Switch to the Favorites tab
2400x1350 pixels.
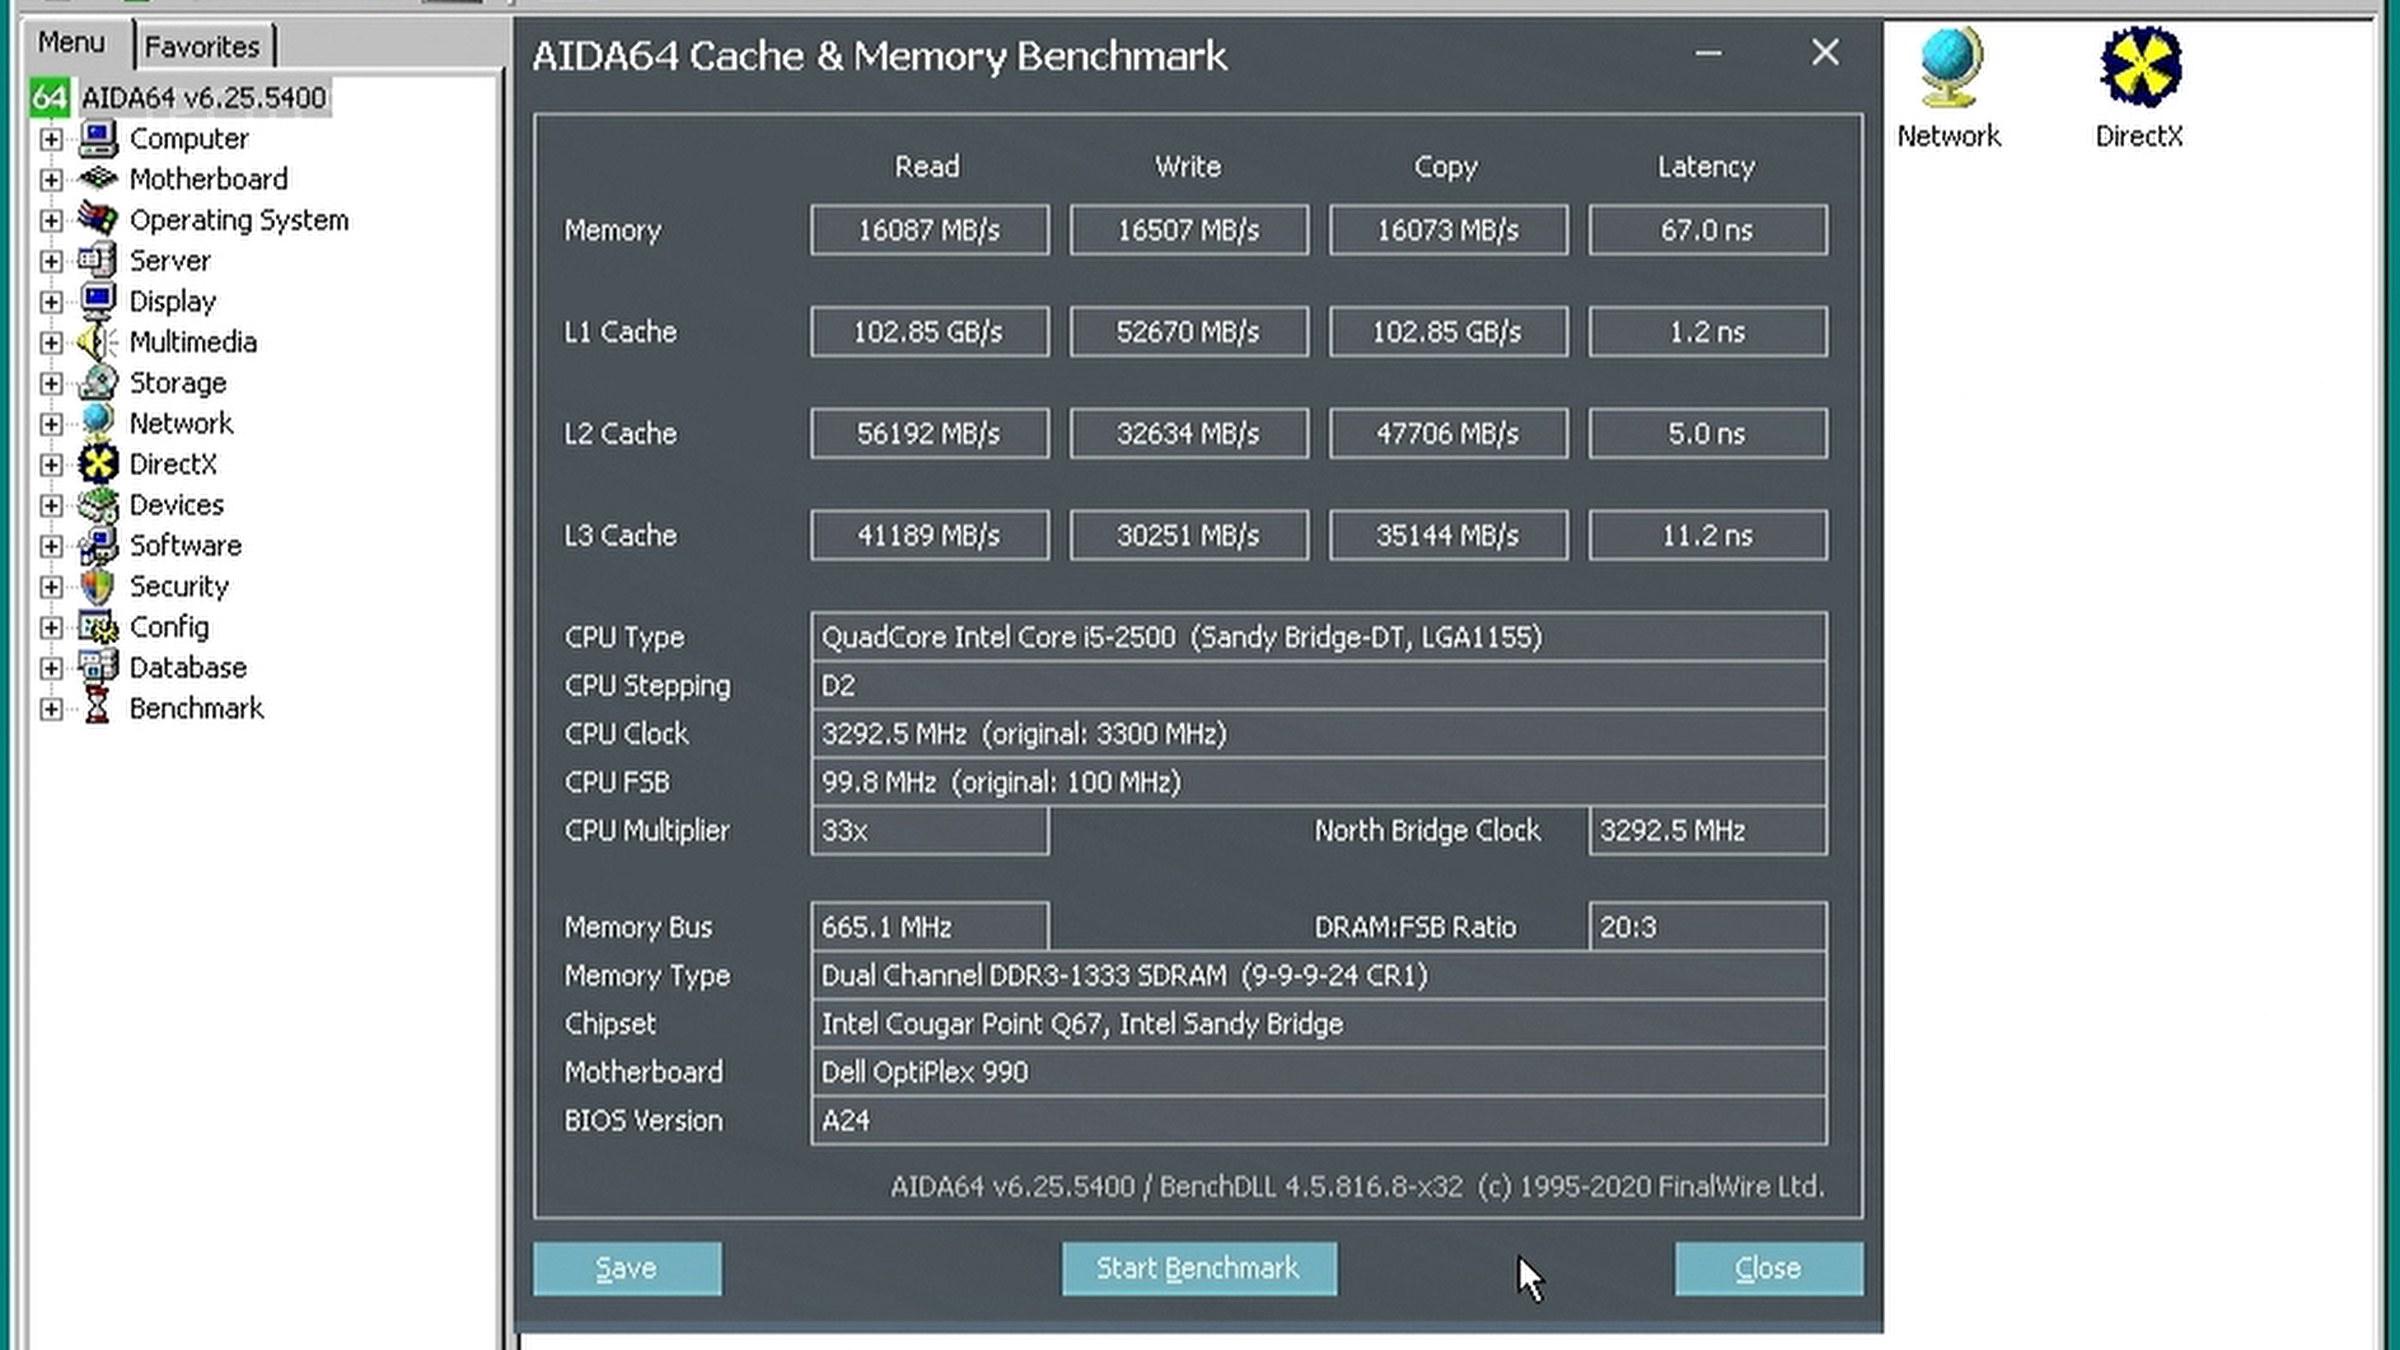coord(203,46)
